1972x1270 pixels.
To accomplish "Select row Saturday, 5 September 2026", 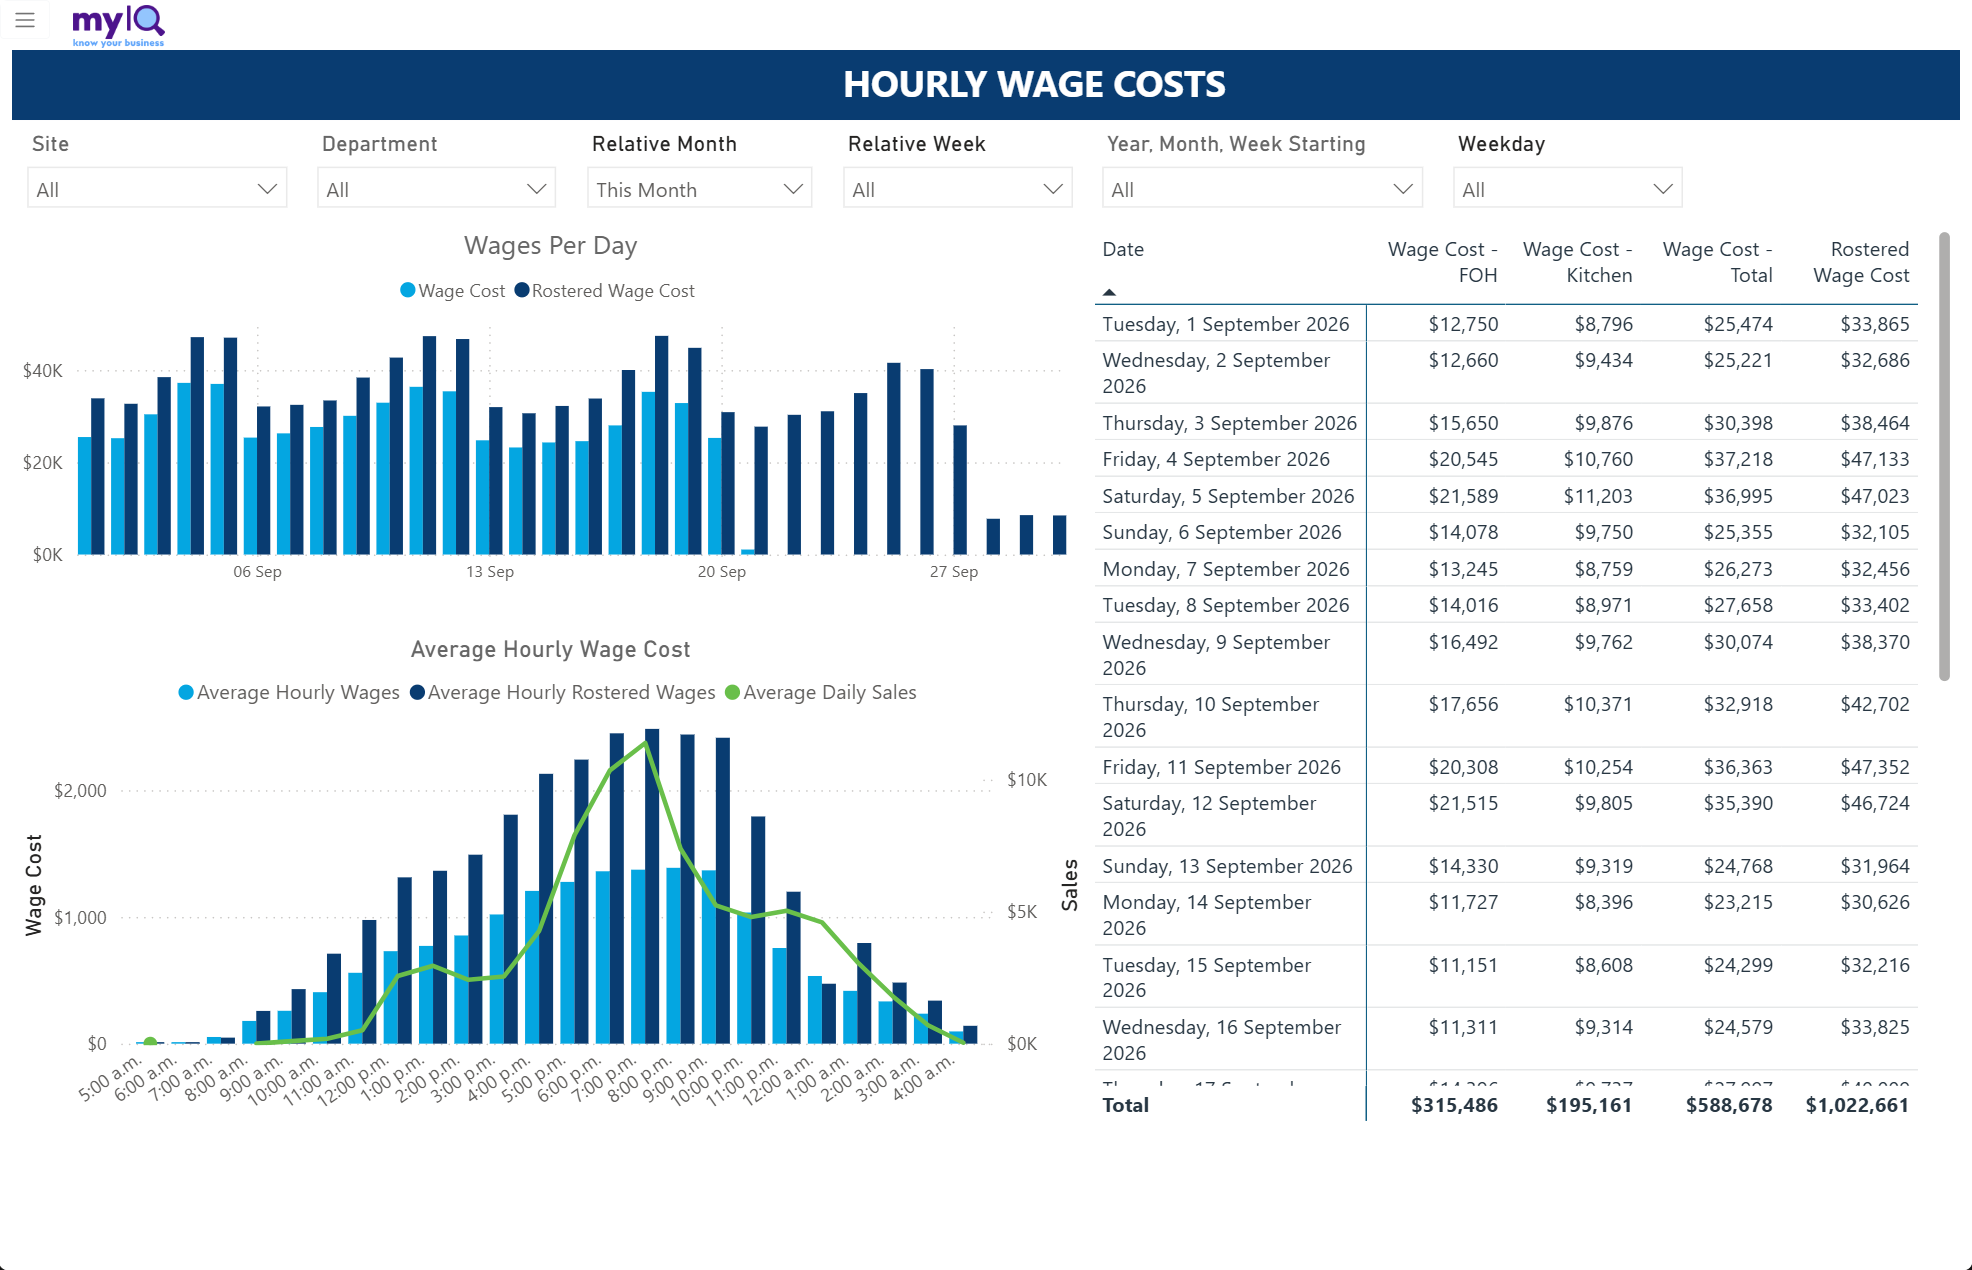I will 1506,496.
